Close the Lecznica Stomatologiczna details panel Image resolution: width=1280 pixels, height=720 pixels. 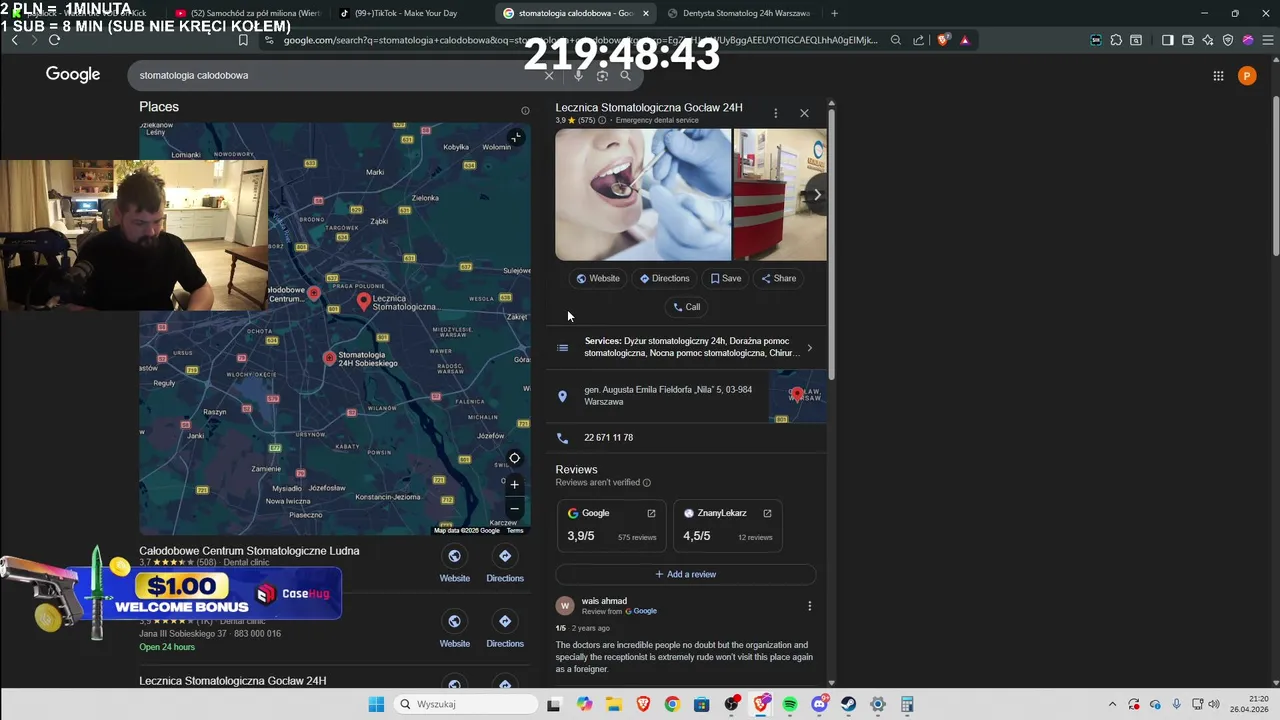(804, 113)
